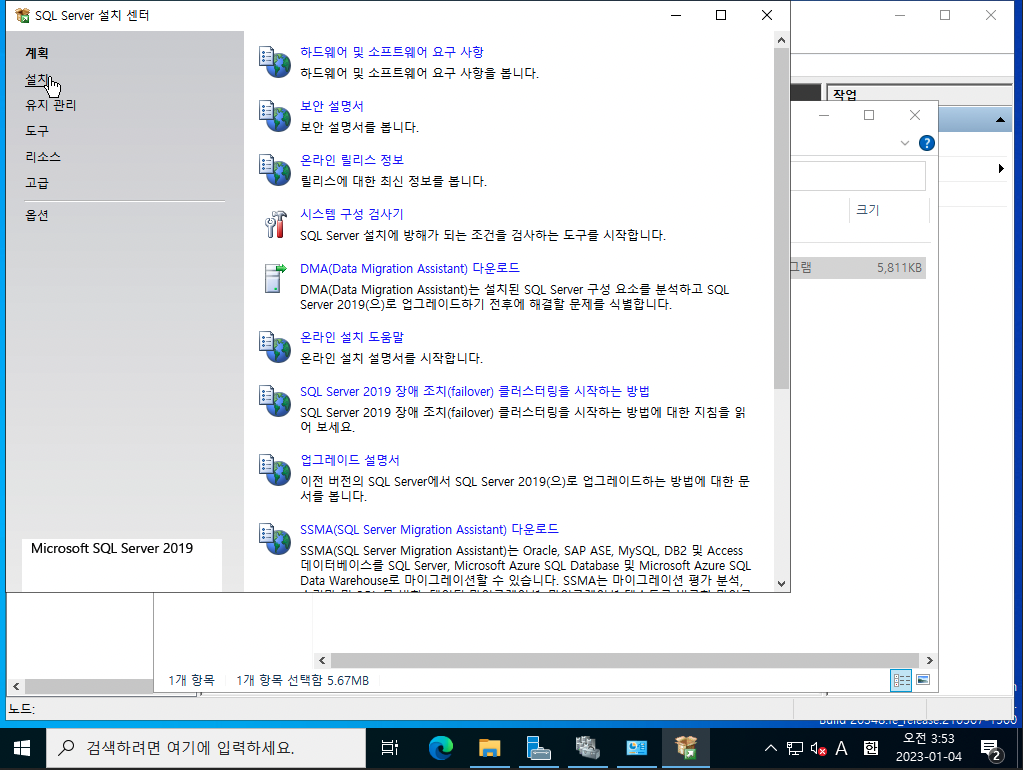Click the icon beside 하드웨어 및 소프트웨어 요구 사항

pyautogui.click(x=275, y=62)
